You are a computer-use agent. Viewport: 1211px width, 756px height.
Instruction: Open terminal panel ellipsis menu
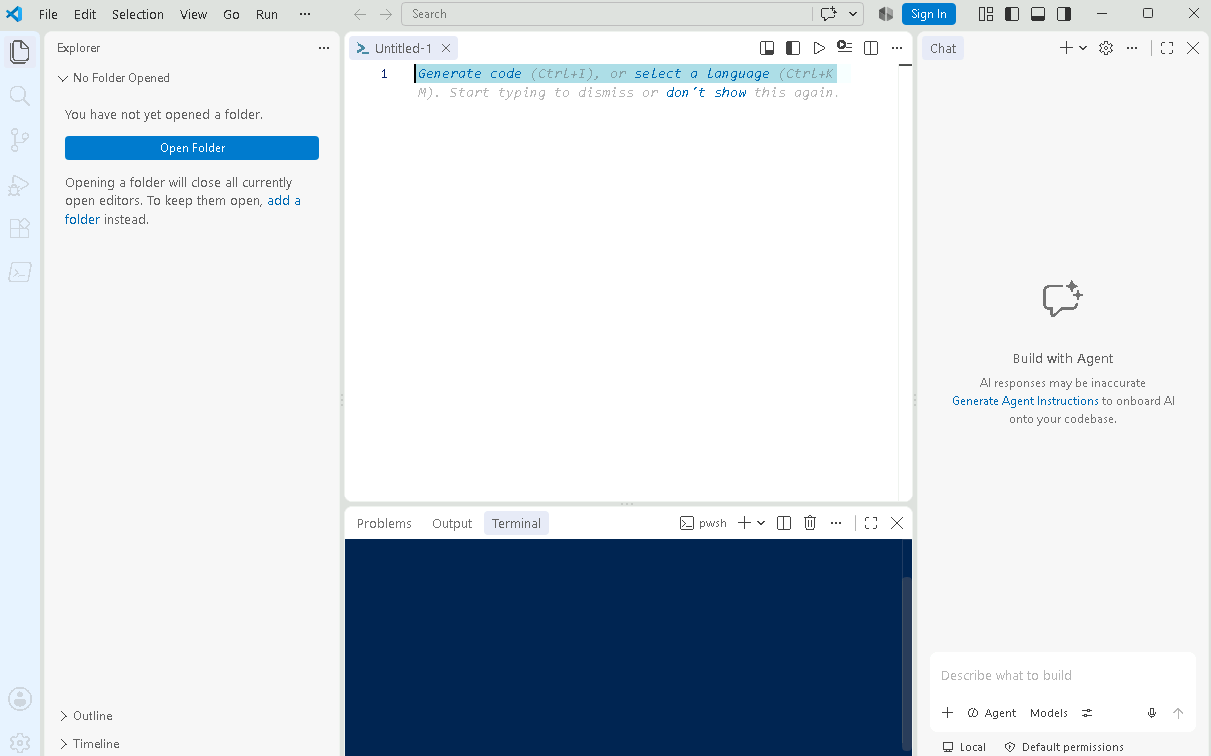tap(836, 523)
